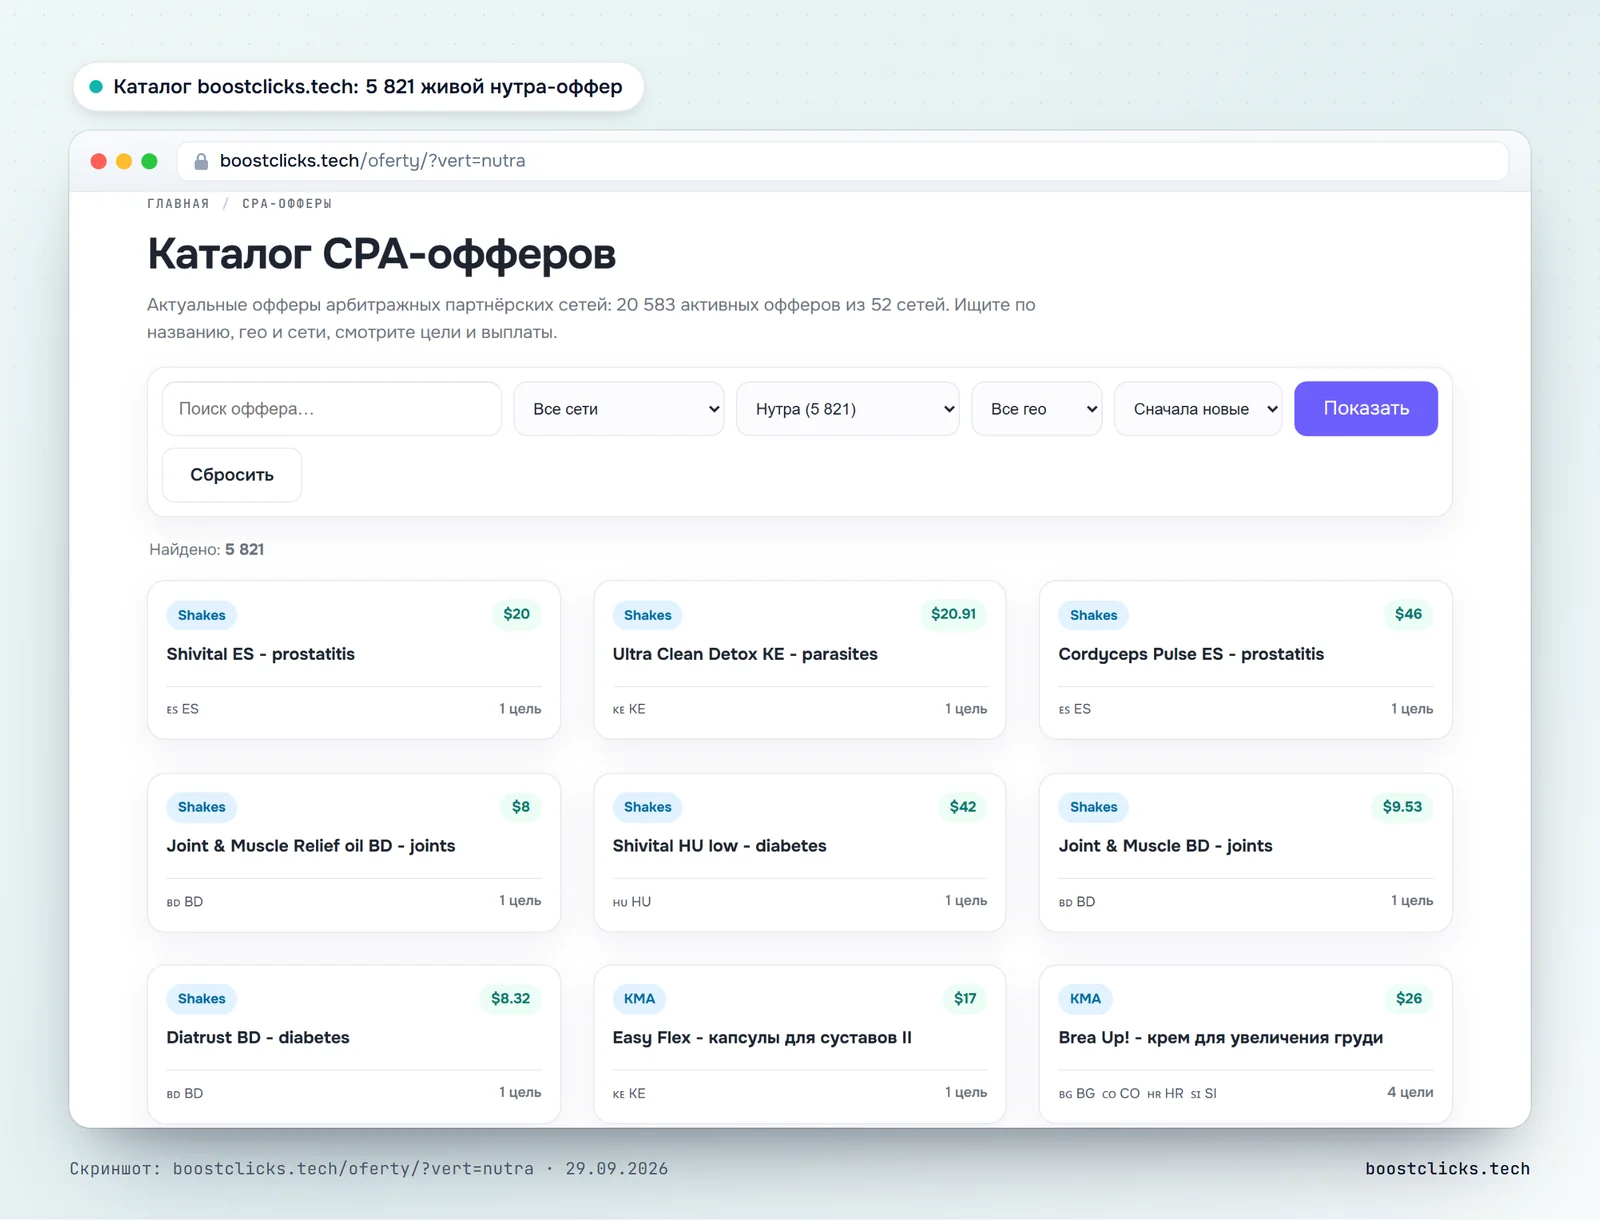Click the Найдено: 5 821 results count
1600x1221 pixels.
(x=207, y=550)
